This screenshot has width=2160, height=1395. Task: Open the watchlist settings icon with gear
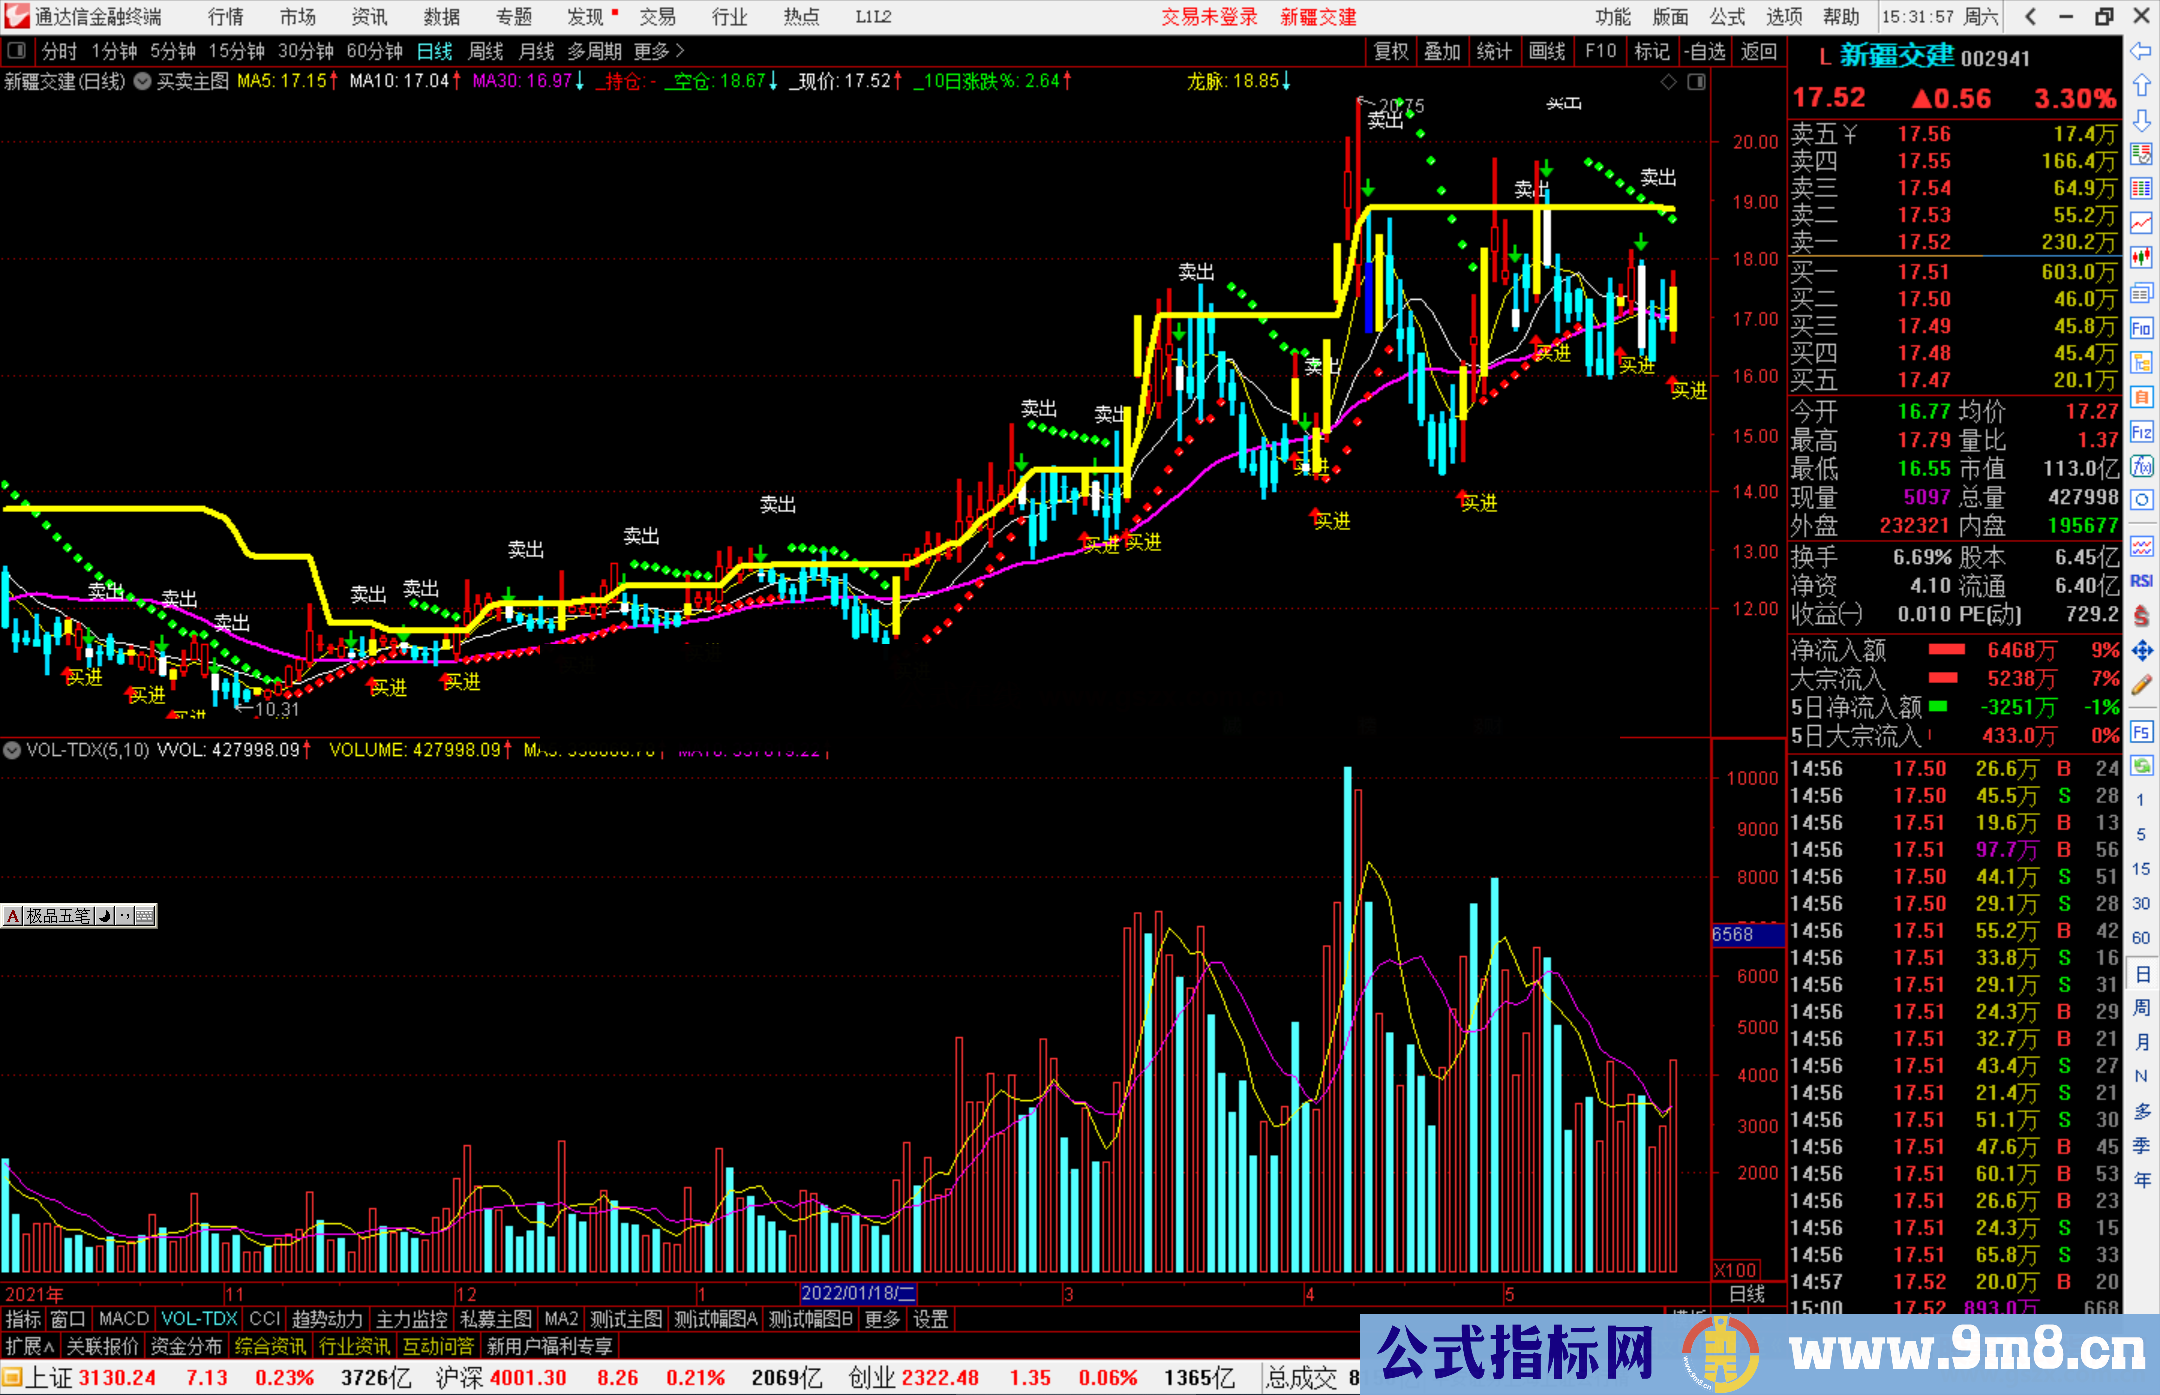(x=2141, y=154)
